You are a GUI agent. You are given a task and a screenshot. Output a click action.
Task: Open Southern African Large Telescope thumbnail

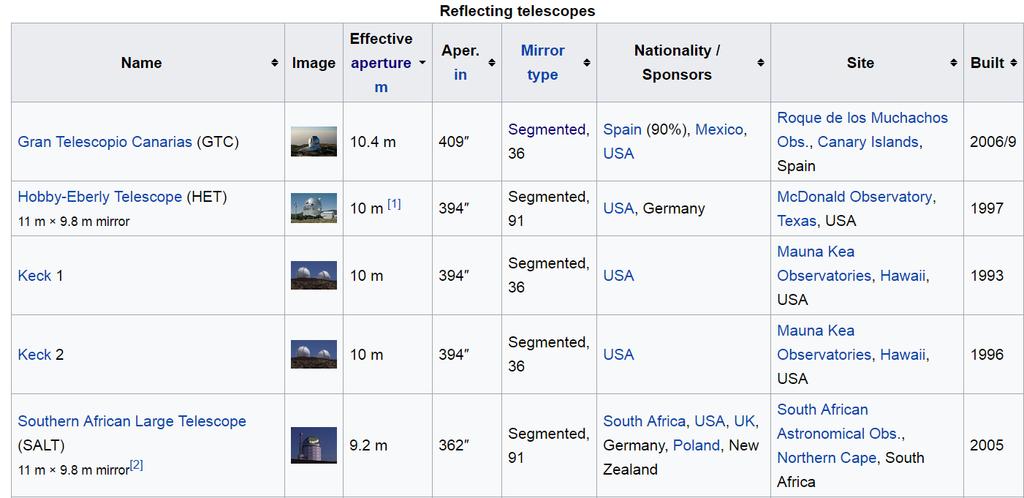313,445
